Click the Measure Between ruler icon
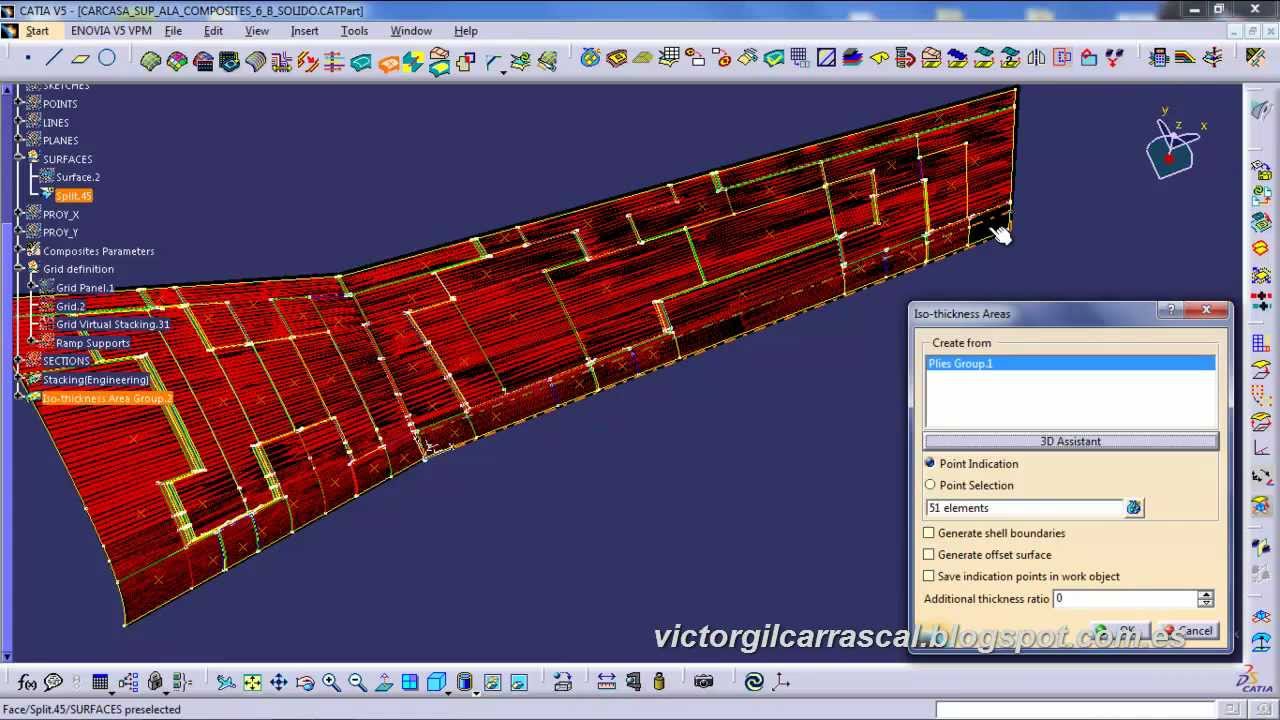Image resolution: width=1280 pixels, height=720 pixels. tap(607, 682)
